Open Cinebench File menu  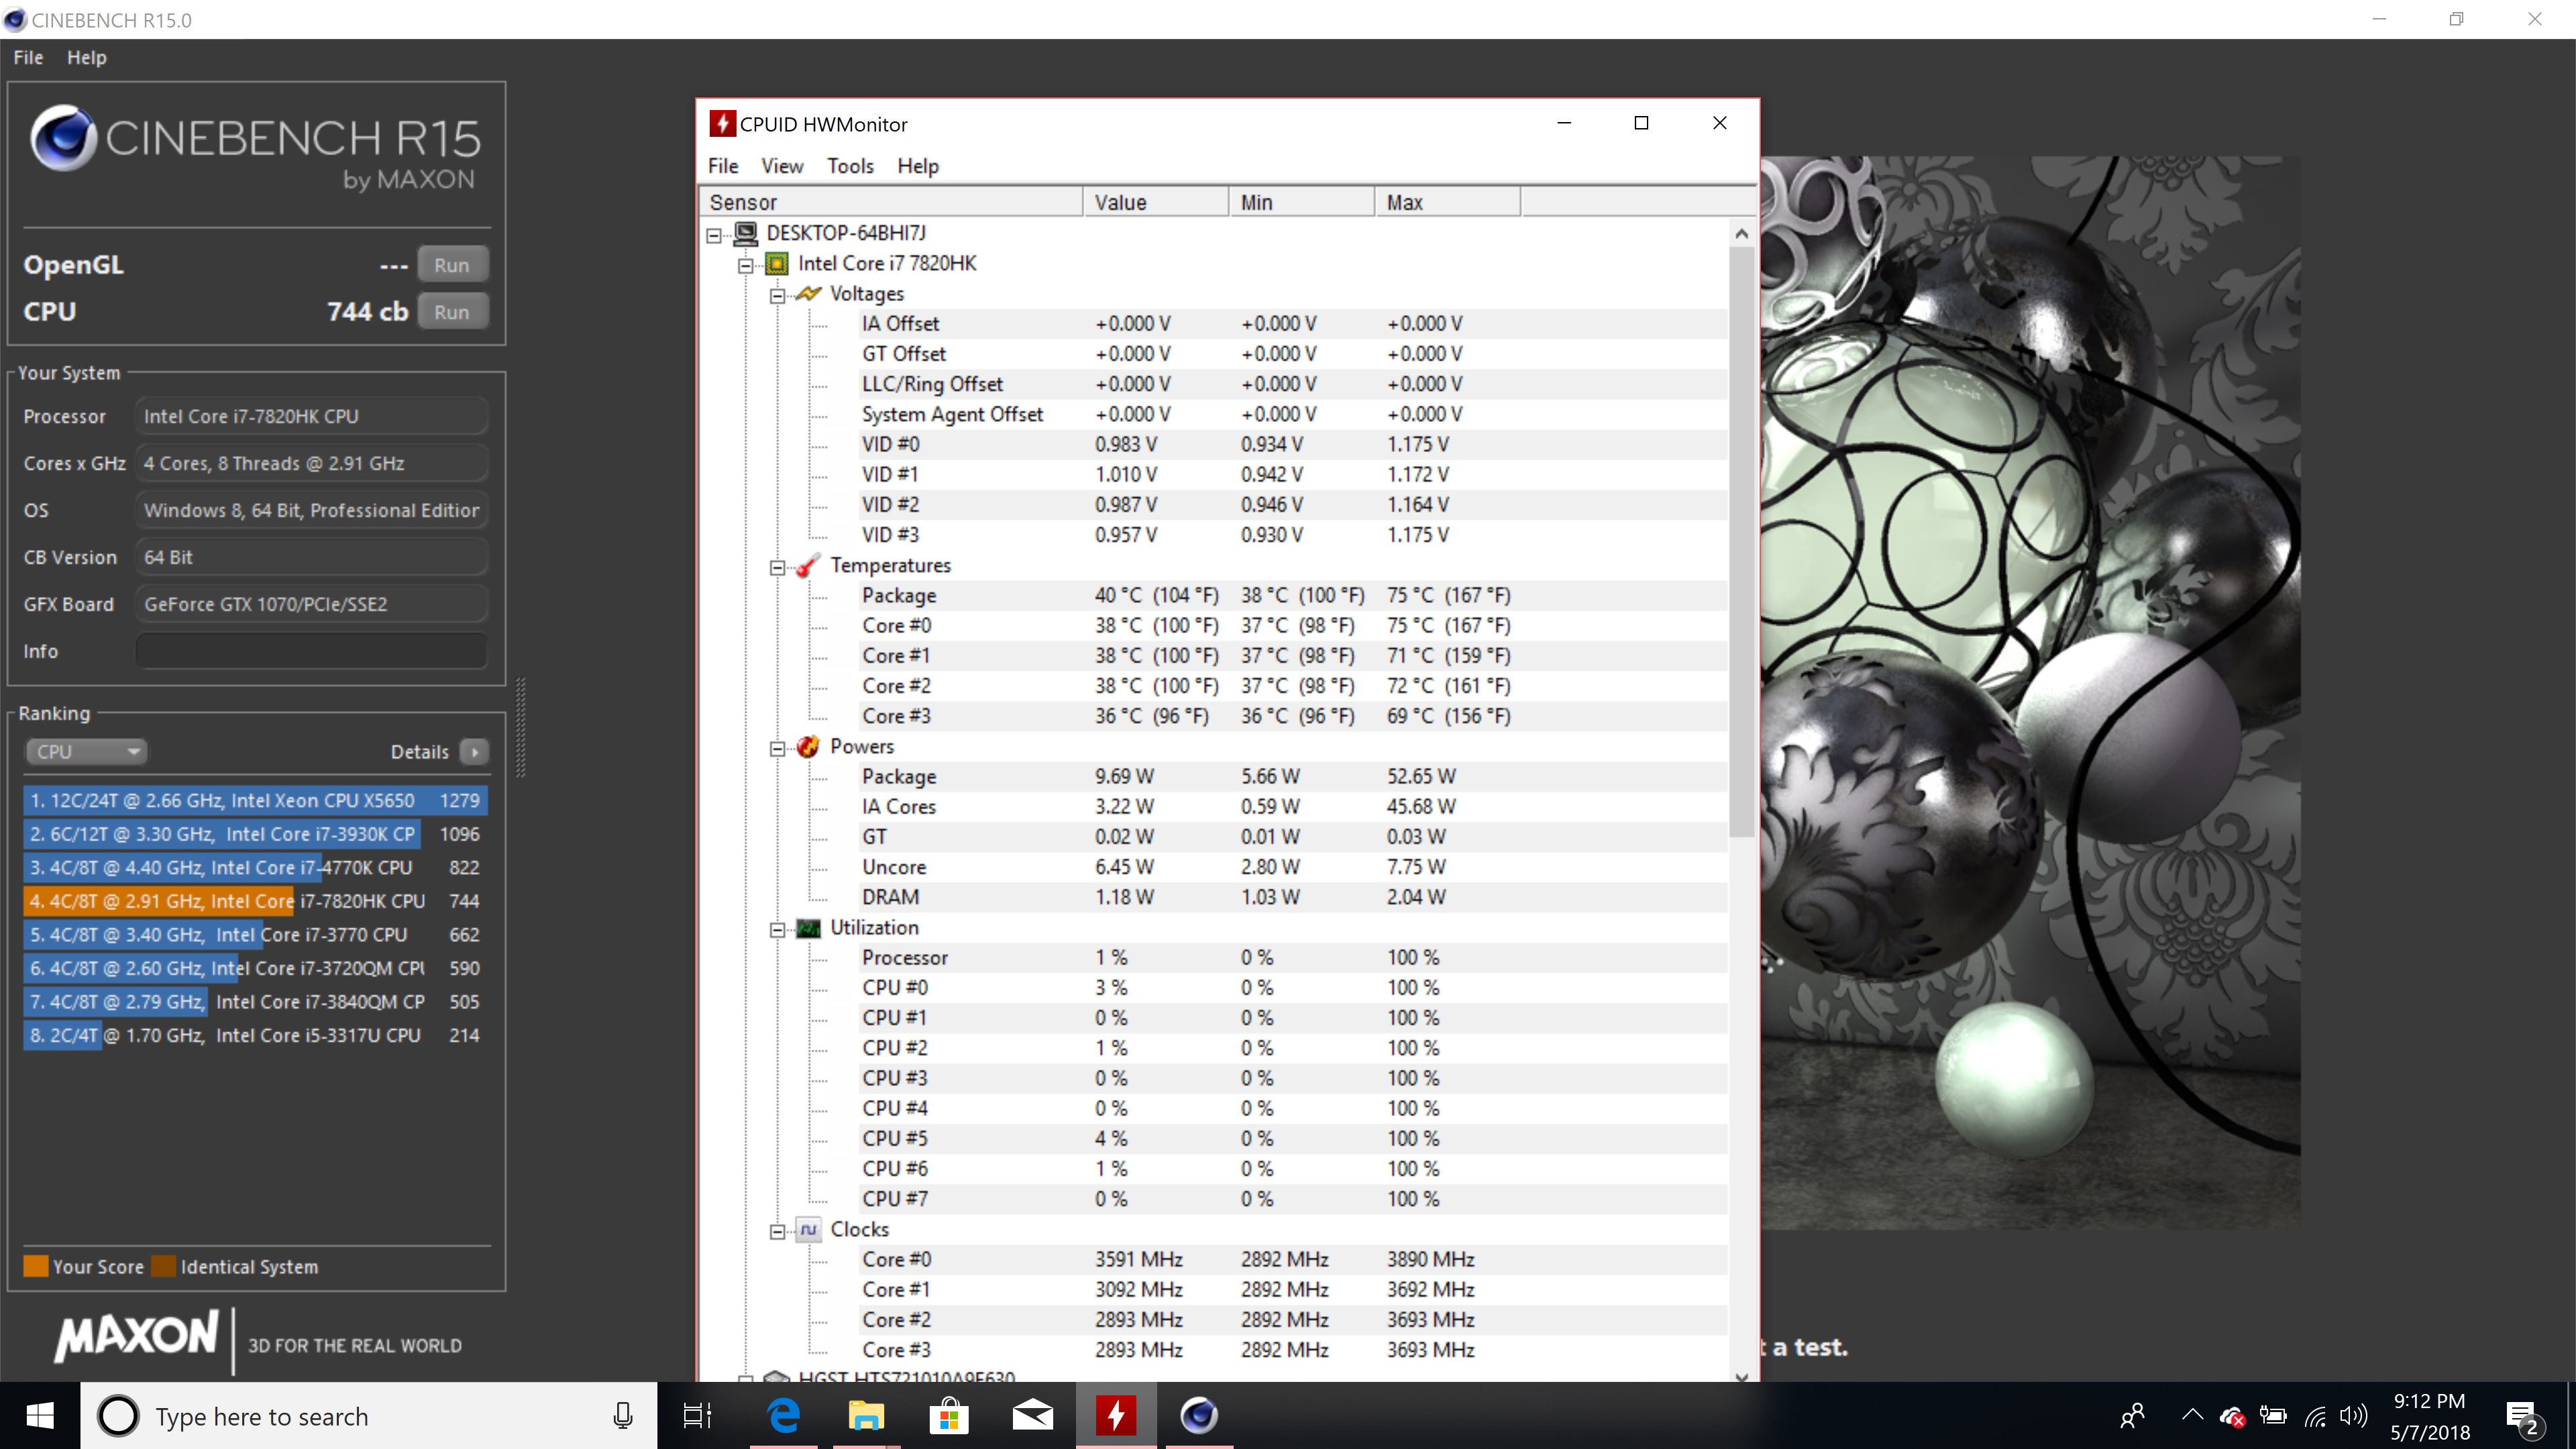click(x=28, y=57)
